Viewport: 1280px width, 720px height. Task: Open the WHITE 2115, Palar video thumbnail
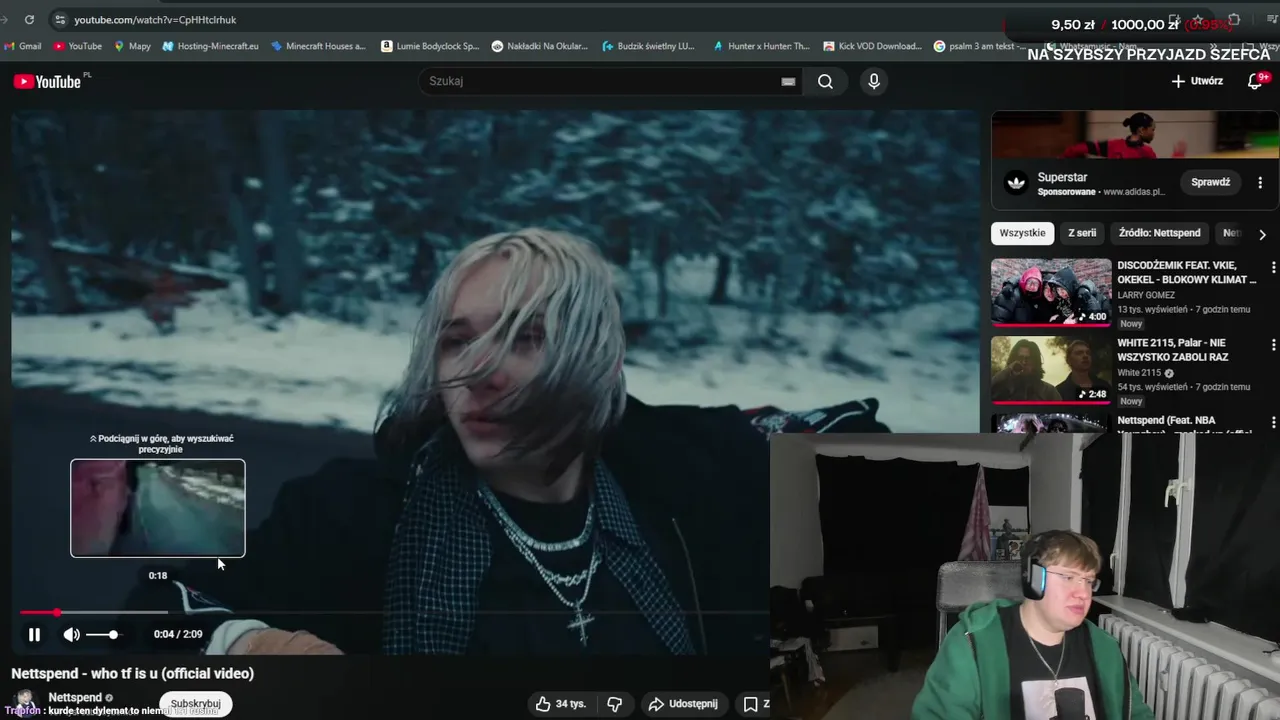pyautogui.click(x=1051, y=369)
